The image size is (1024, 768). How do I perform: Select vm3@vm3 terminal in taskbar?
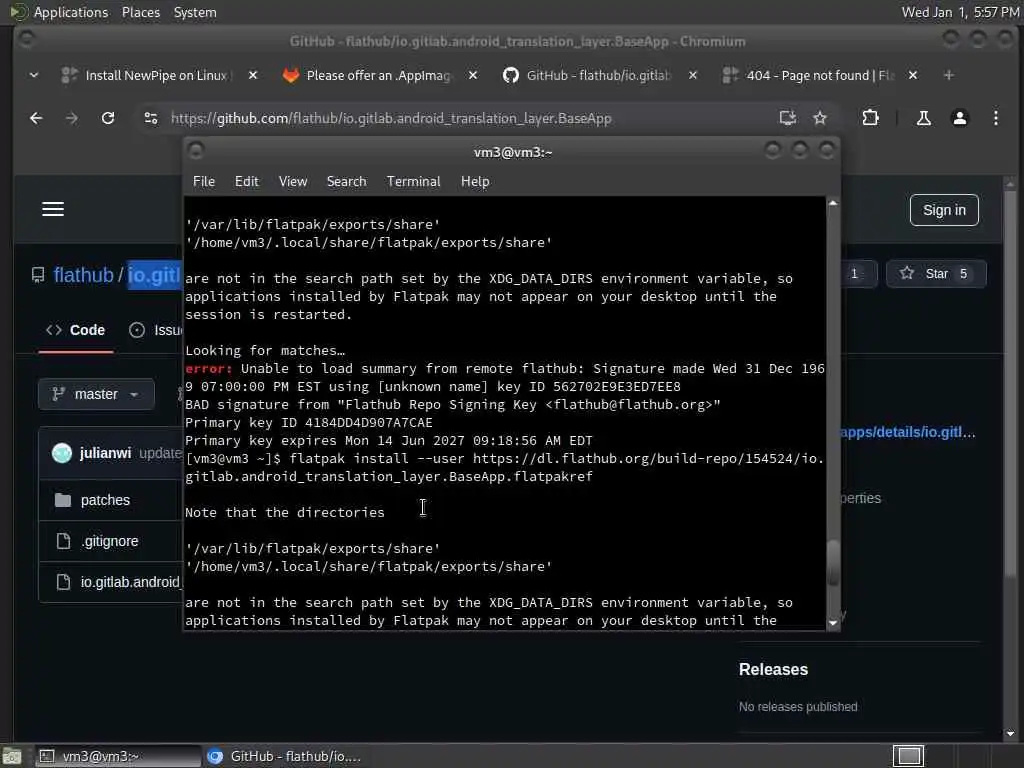click(118, 756)
